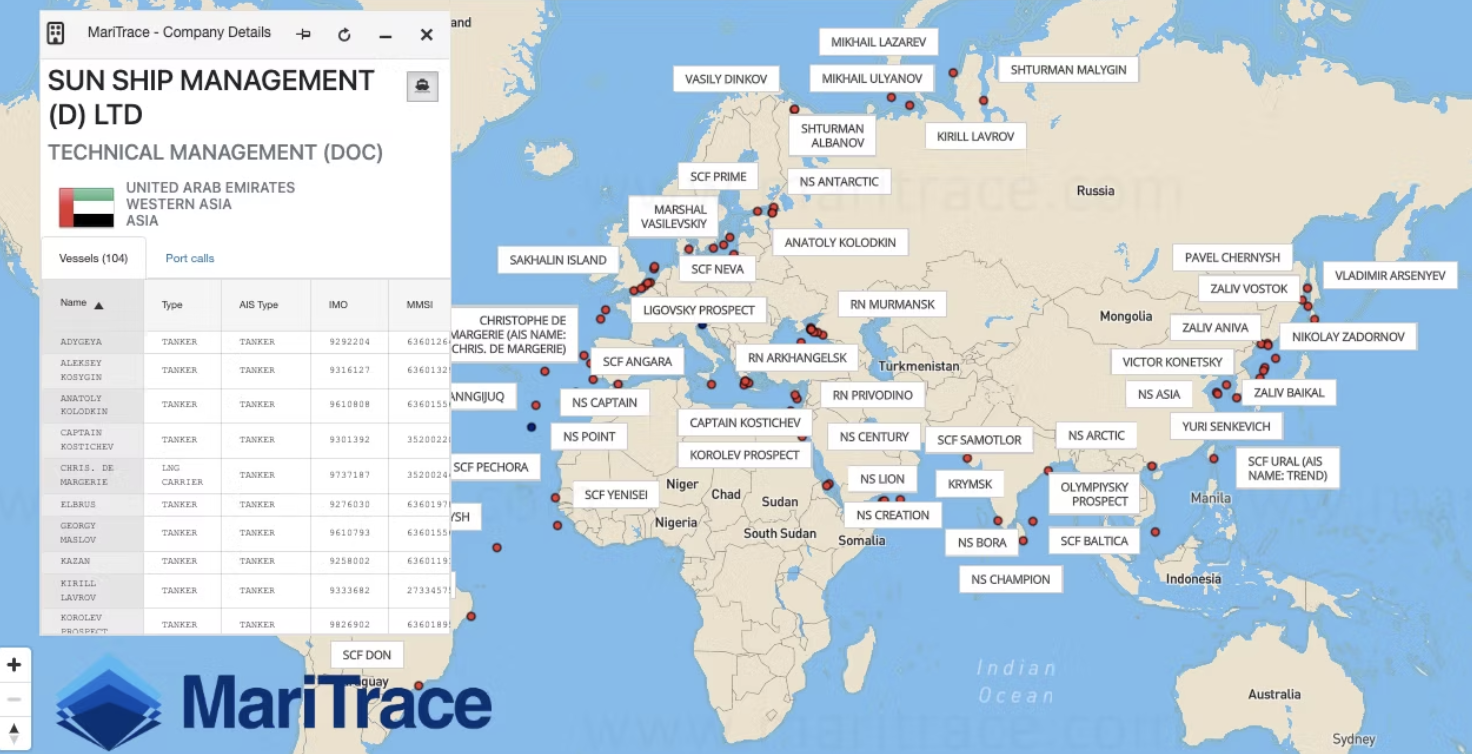Click the SCF URAL (AIS NAME: TREND) label
1472x754 pixels.
[1287, 468]
